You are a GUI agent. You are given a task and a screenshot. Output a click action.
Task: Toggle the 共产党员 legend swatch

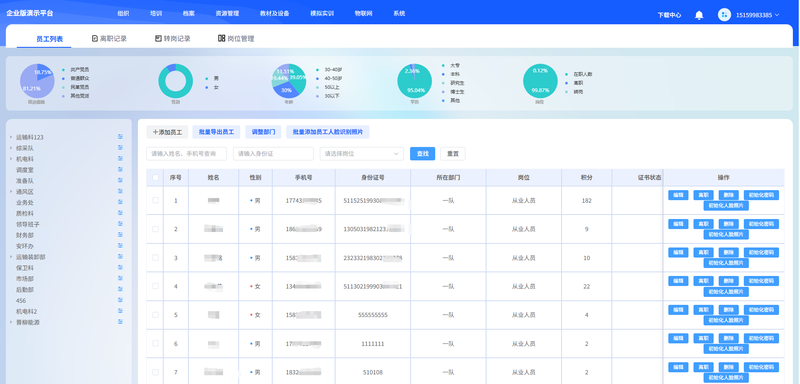coord(63,69)
